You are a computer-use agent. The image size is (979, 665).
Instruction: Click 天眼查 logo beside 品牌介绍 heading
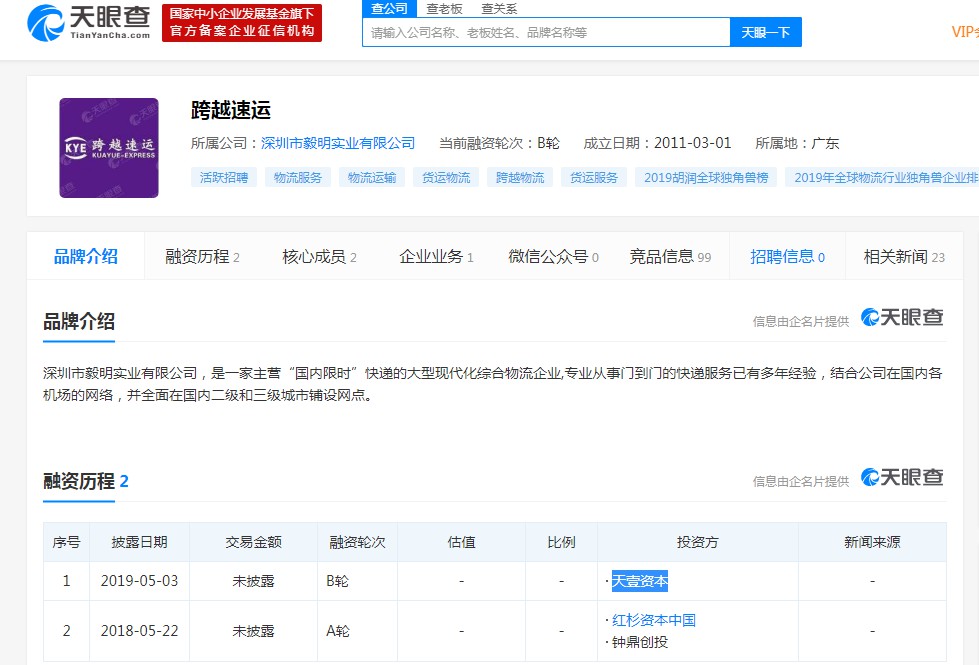(902, 317)
